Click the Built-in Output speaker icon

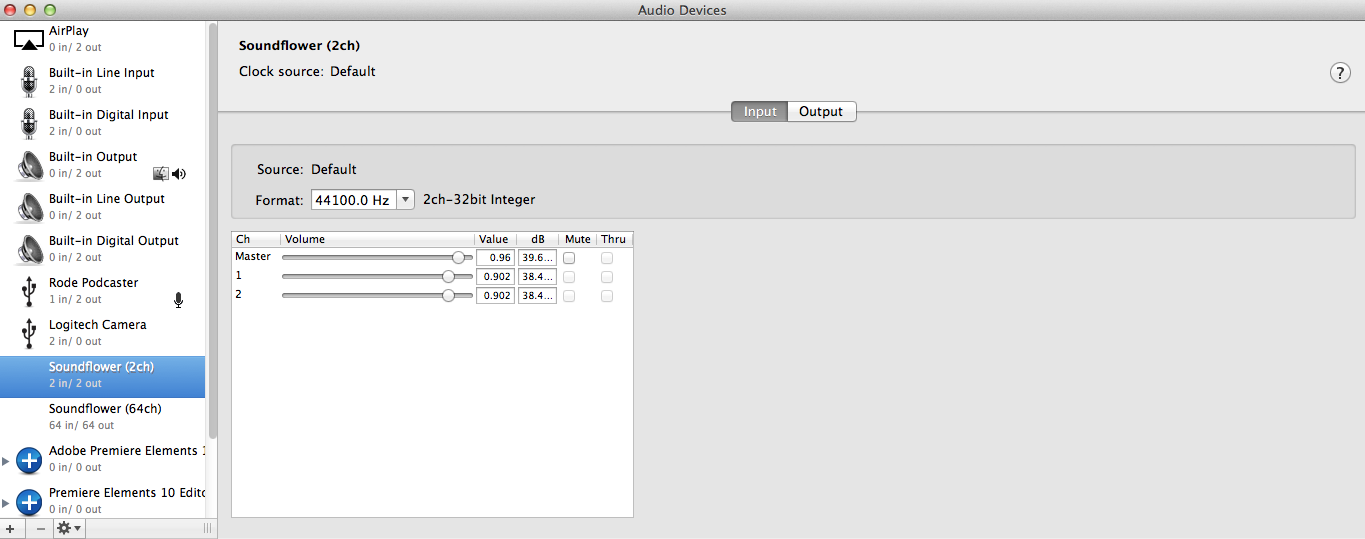(x=29, y=165)
